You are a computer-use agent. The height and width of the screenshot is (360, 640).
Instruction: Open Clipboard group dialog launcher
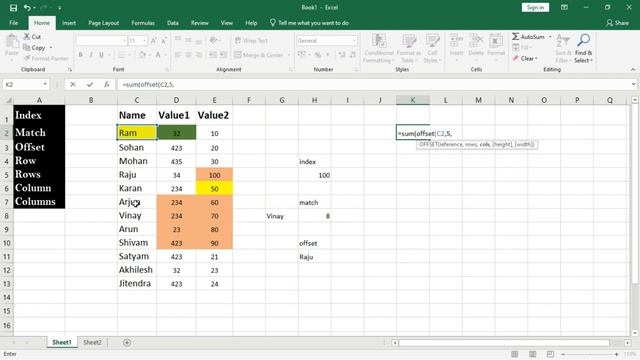pos(70,70)
